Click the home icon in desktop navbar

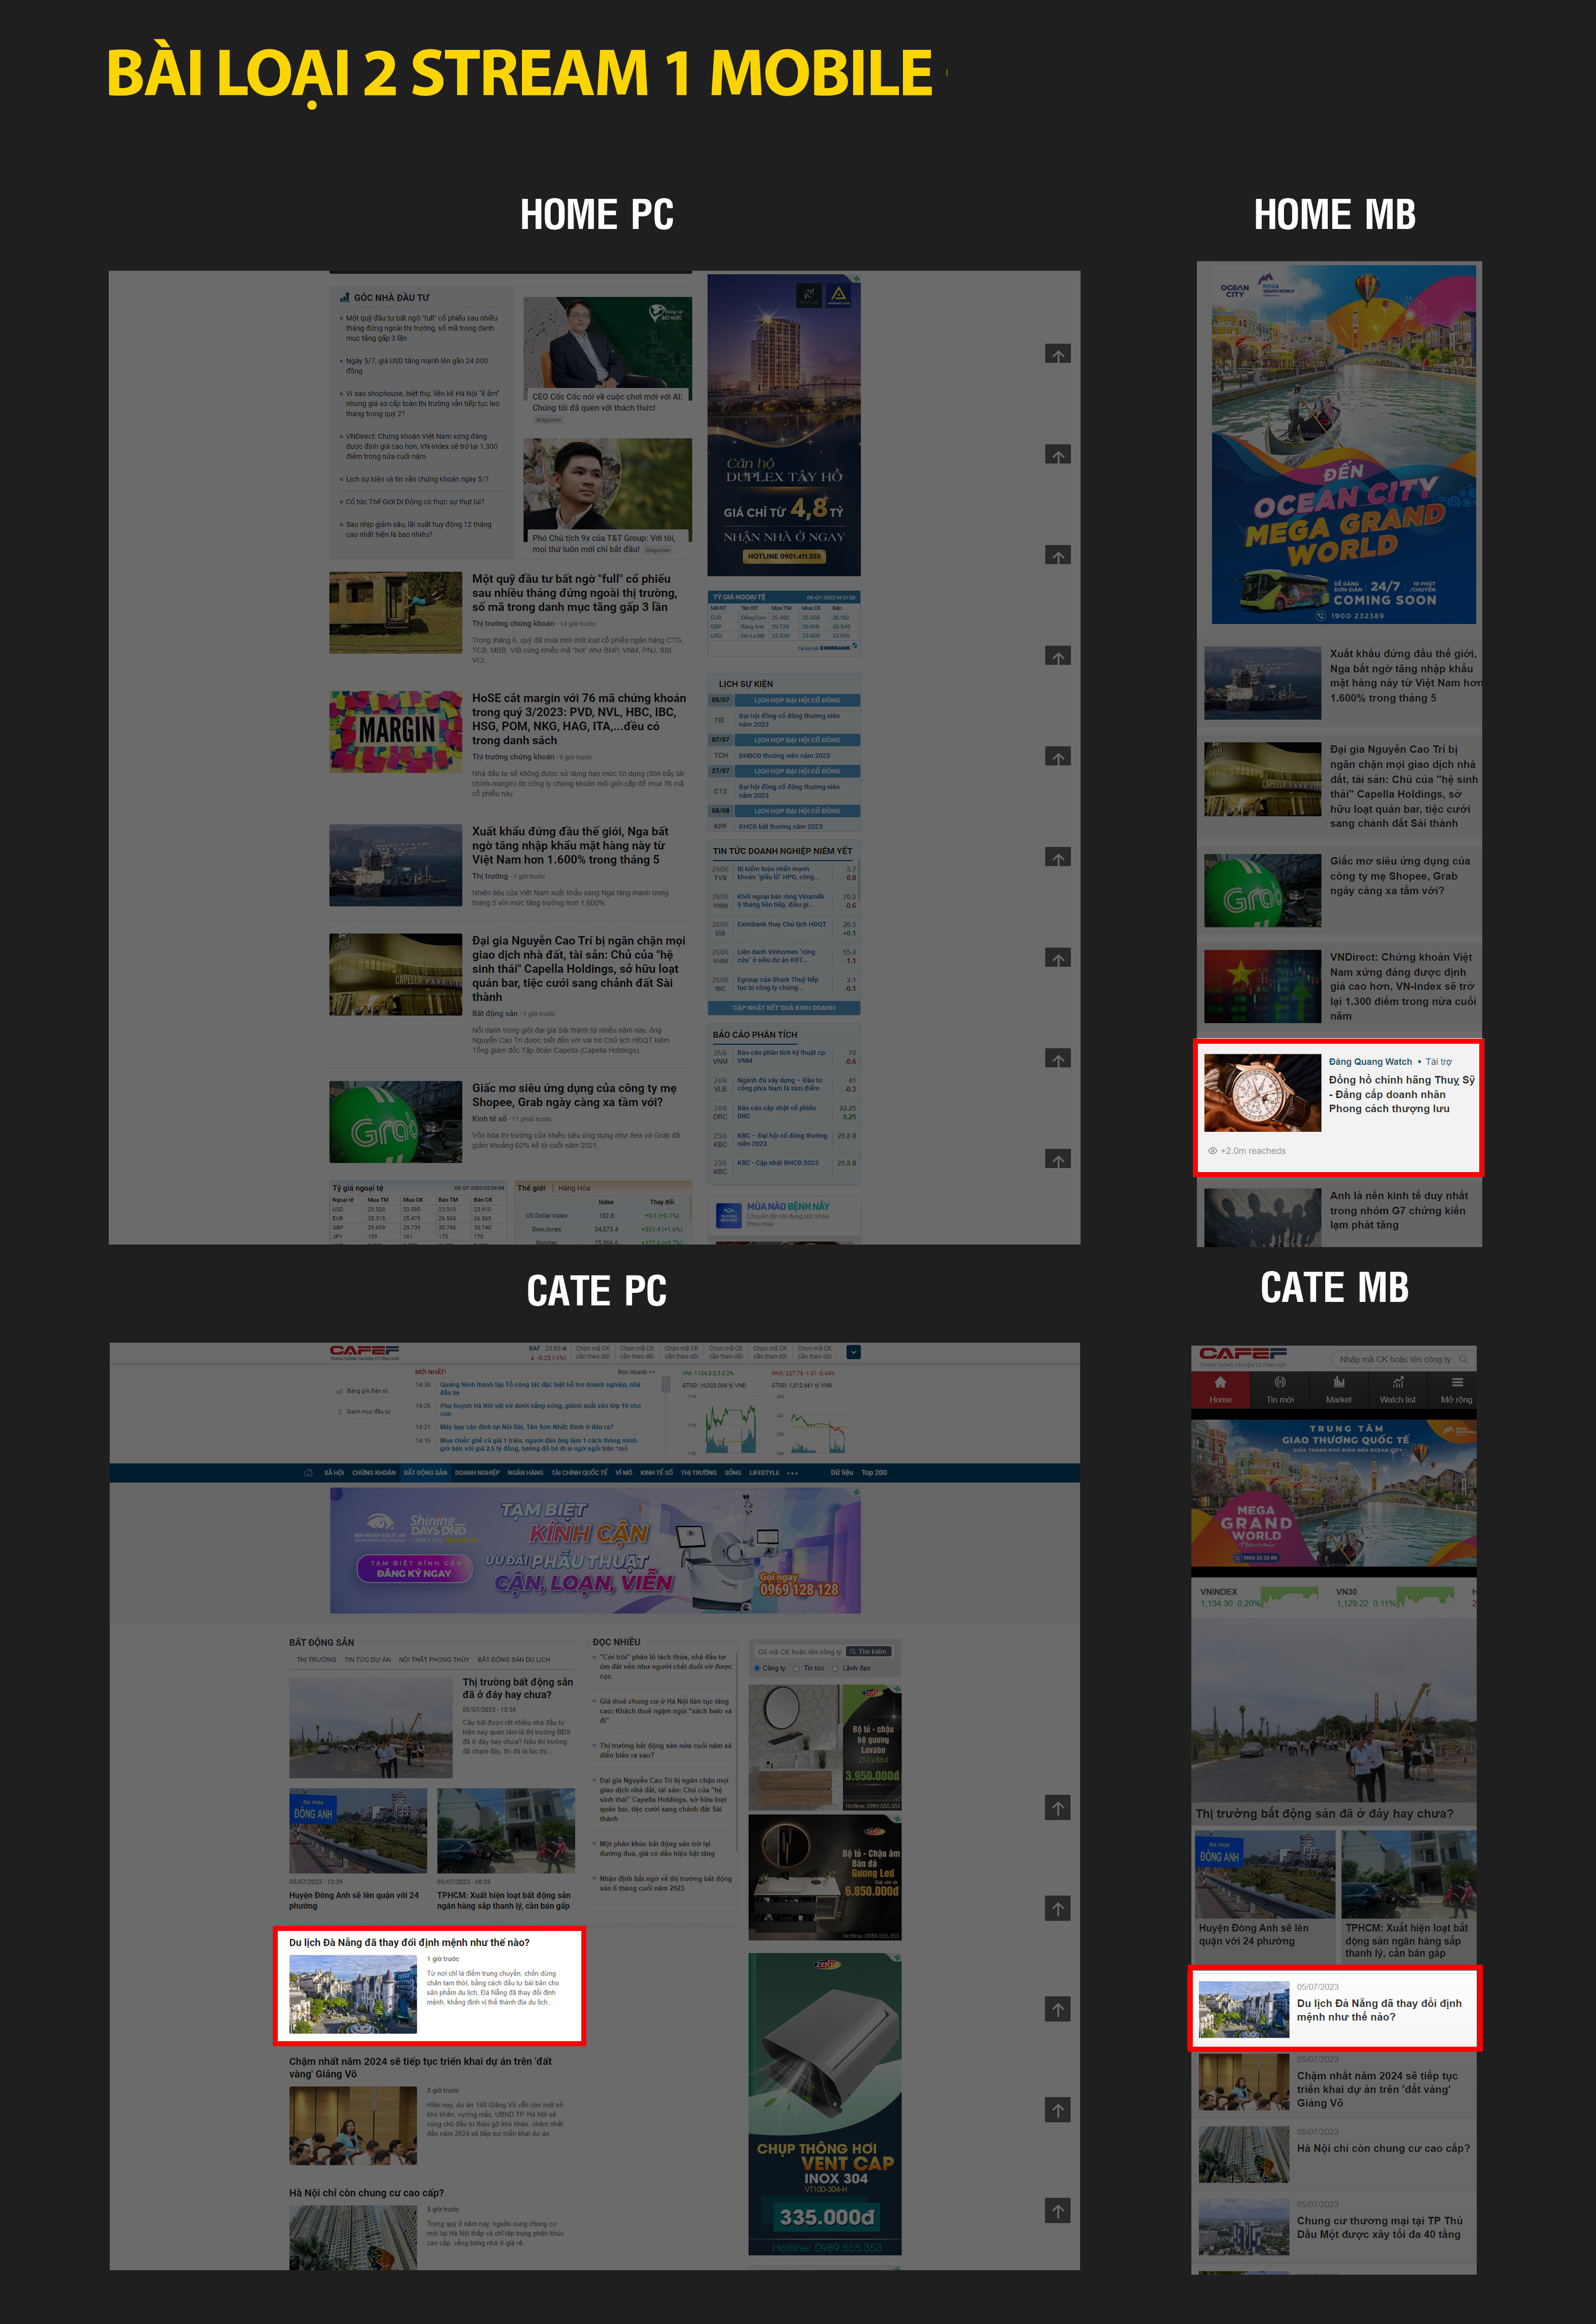pos(308,1473)
